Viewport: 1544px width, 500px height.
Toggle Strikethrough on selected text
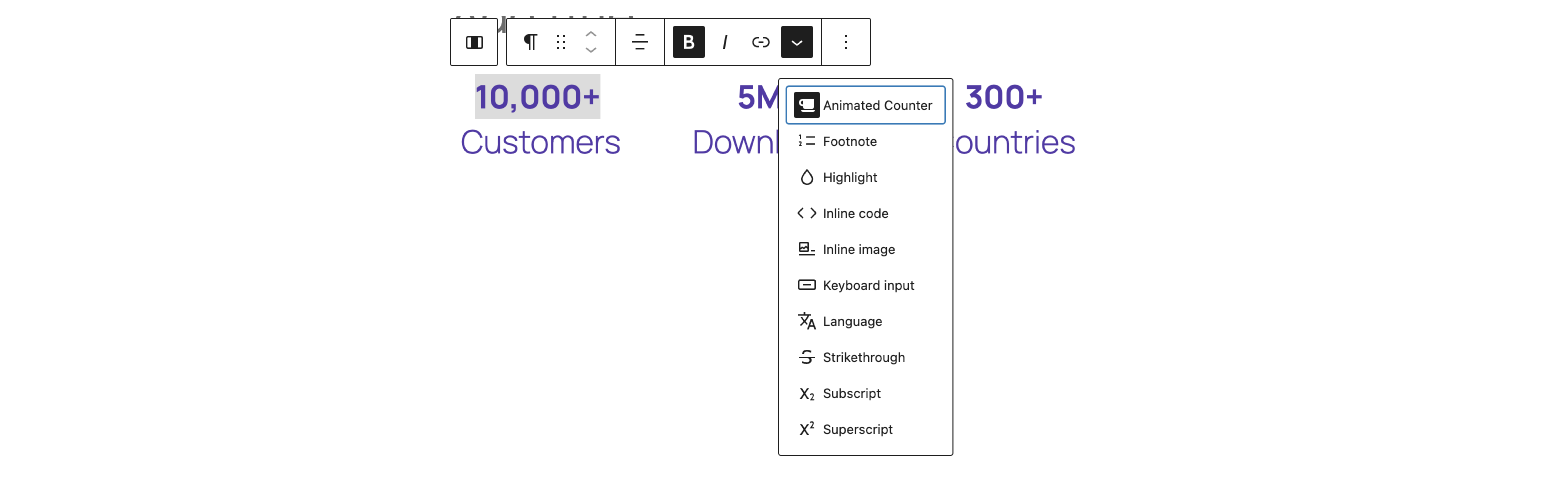coord(866,357)
